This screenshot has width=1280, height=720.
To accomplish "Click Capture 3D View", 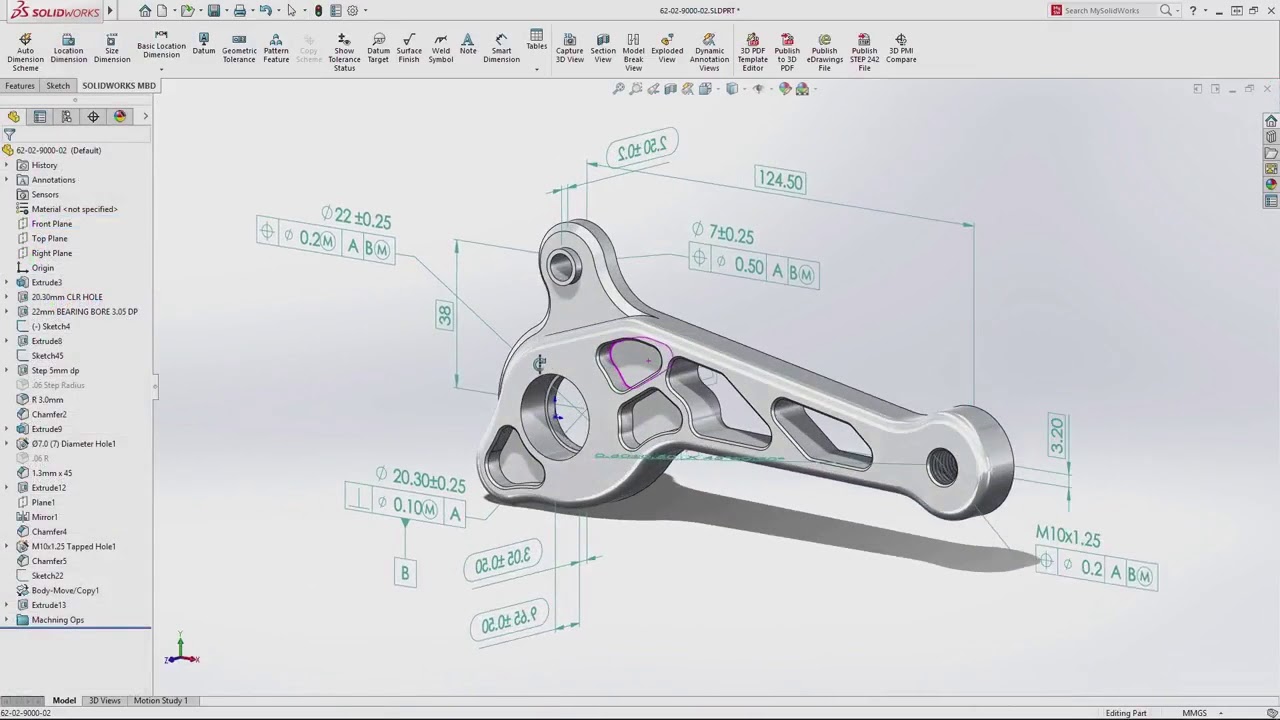I will (569, 49).
